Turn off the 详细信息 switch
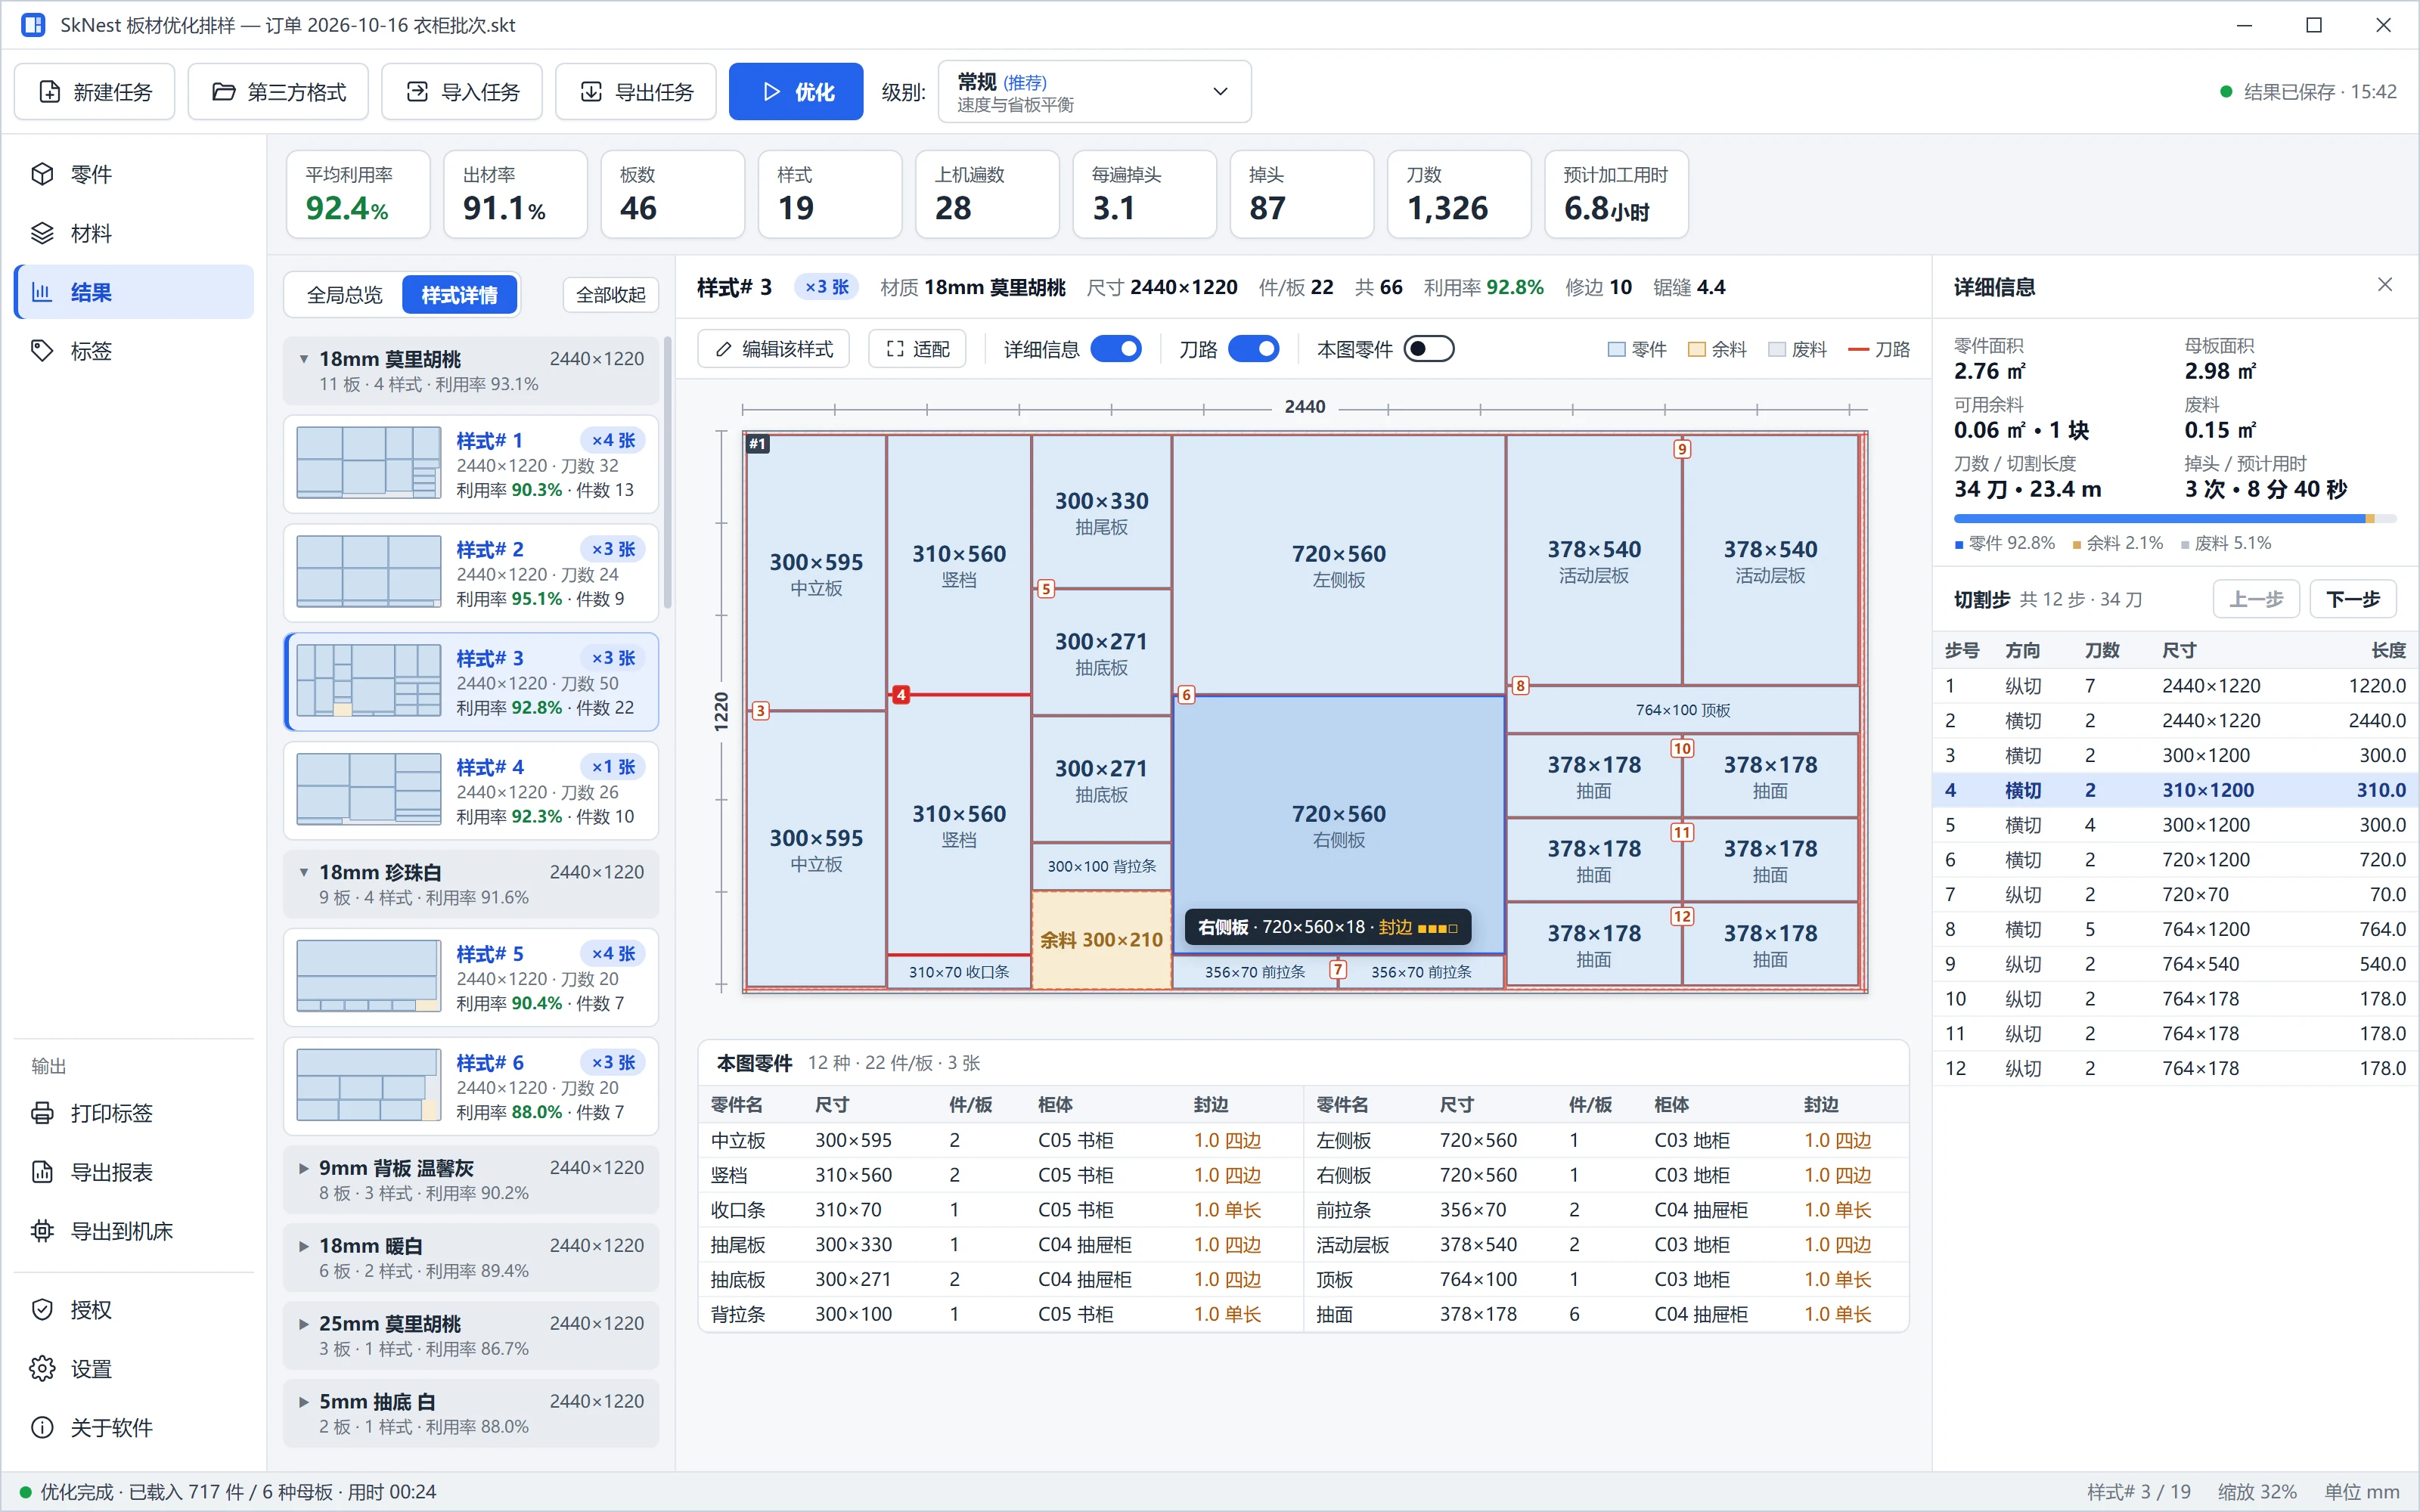The height and width of the screenshot is (1512, 2420). coord(1116,349)
